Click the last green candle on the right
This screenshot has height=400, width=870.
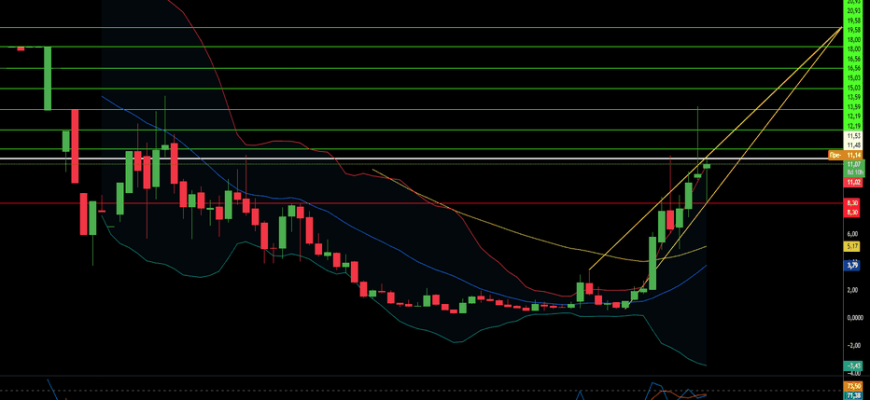(707, 166)
